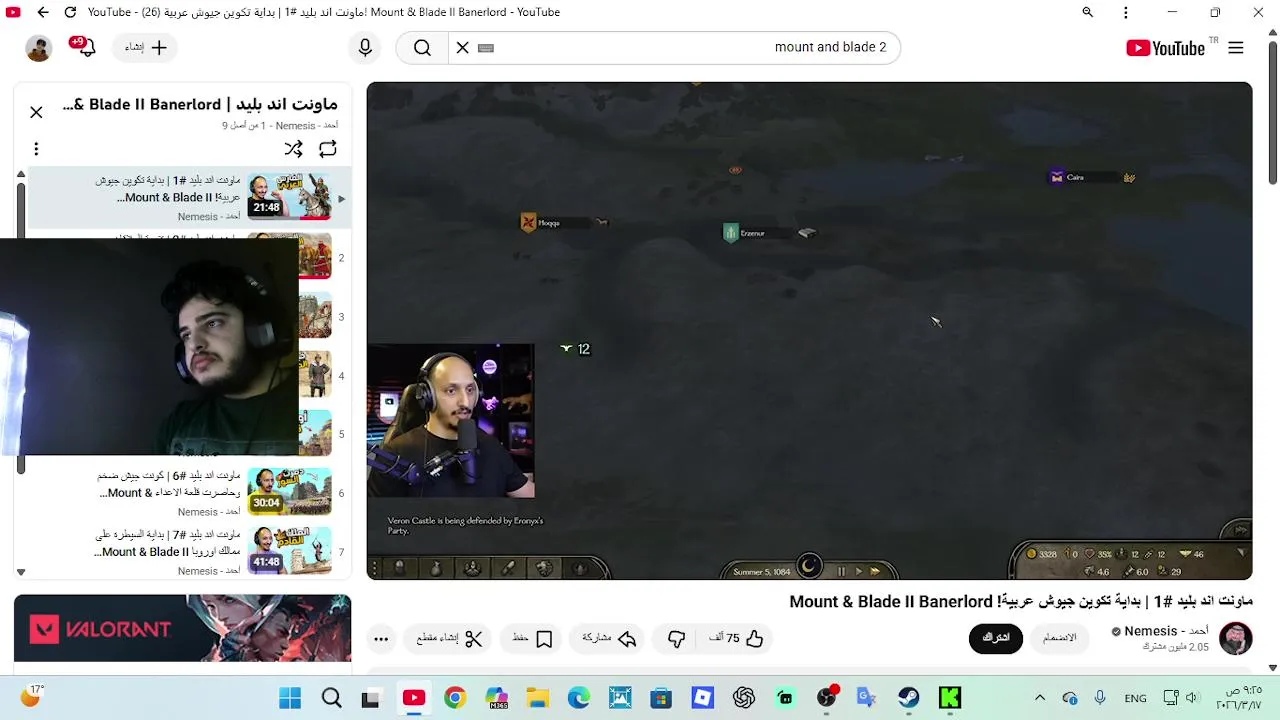
Task: Create a clip (إنشاء مقطع)
Action: pyautogui.click(x=450, y=638)
